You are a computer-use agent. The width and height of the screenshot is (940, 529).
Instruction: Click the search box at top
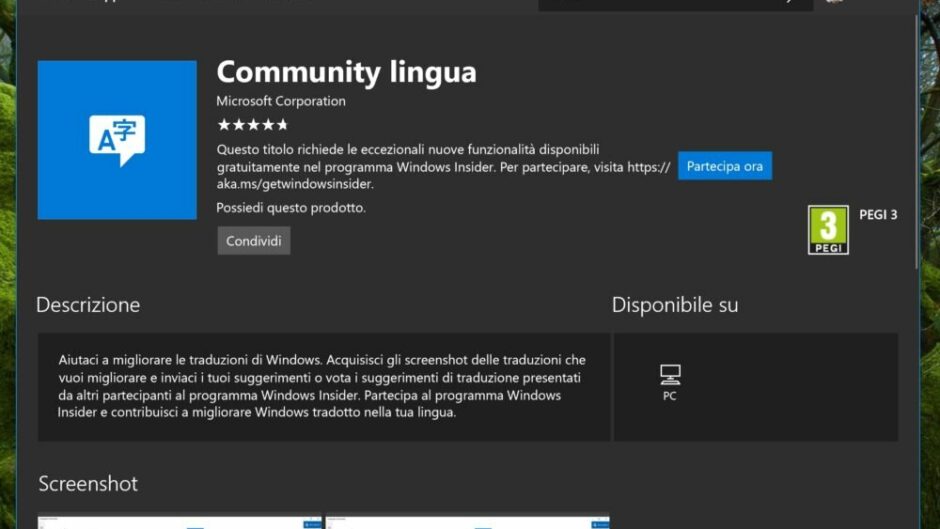click(x=676, y=5)
